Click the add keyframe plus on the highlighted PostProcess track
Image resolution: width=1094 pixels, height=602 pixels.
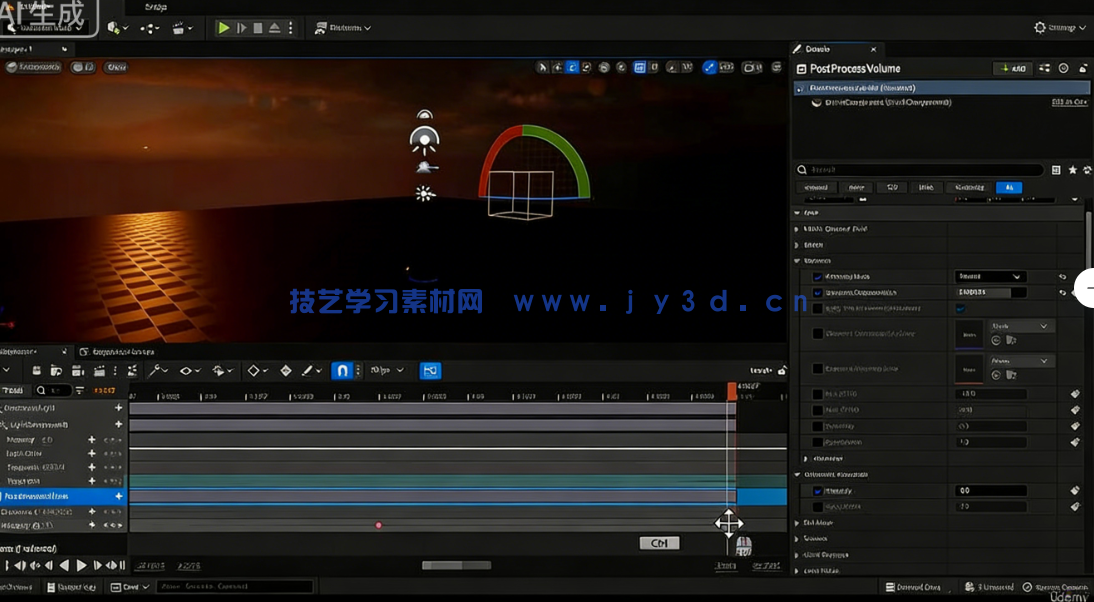pyautogui.click(x=119, y=496)
